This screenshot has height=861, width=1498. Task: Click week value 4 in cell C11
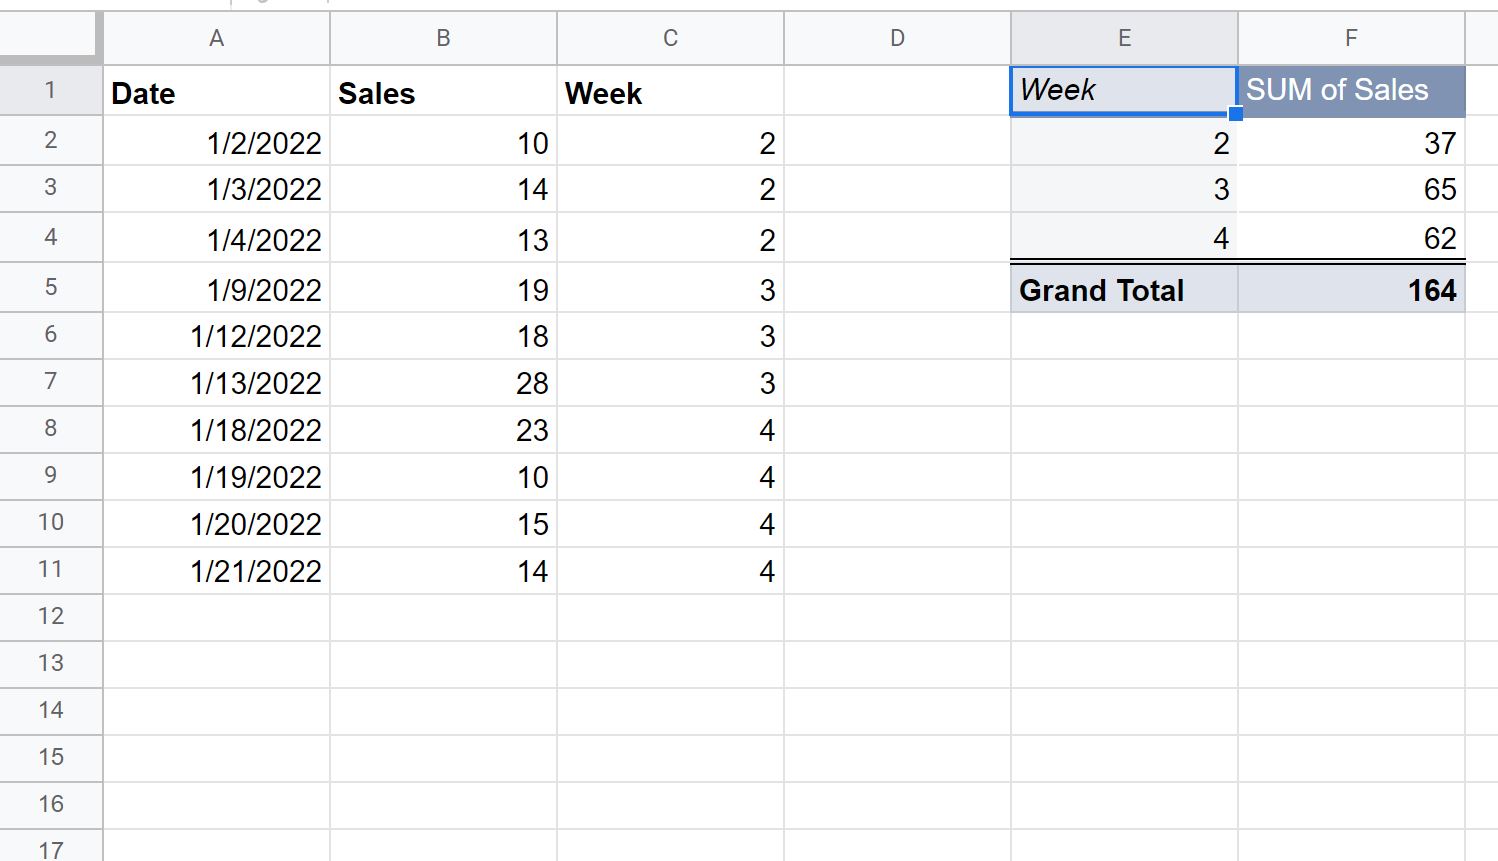[670, 571]
